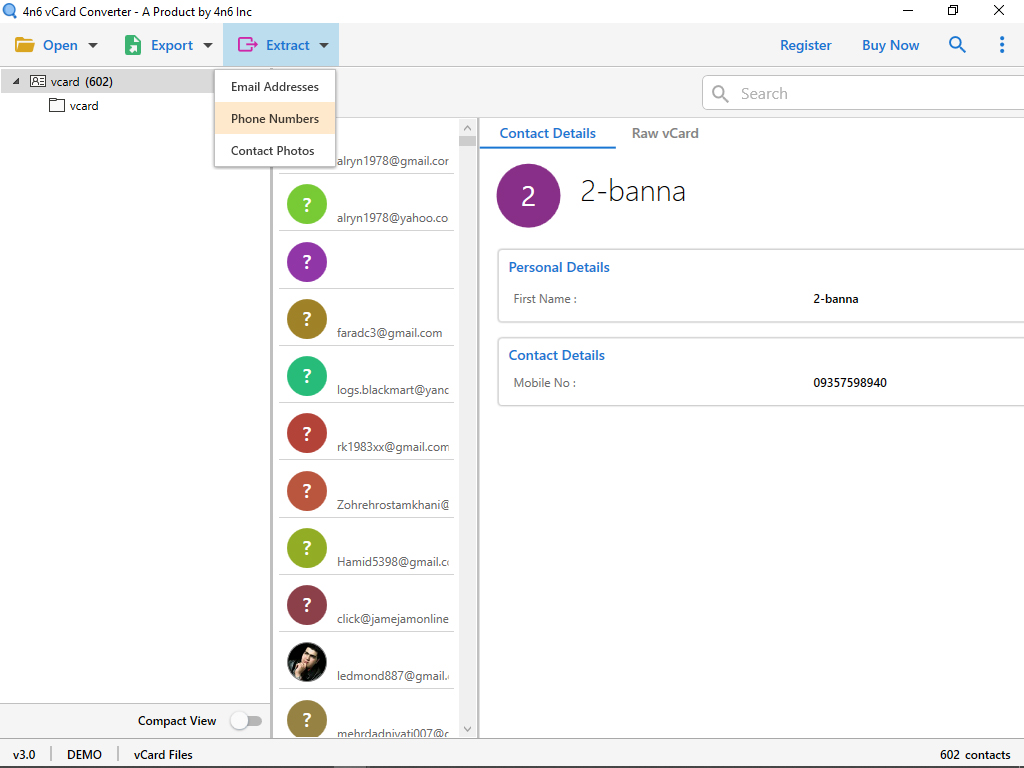Click email alryn1978@gmail.cor in list
Image resolution: width=1024 pixels, height=768 pixels.
(x=392, y=161)
